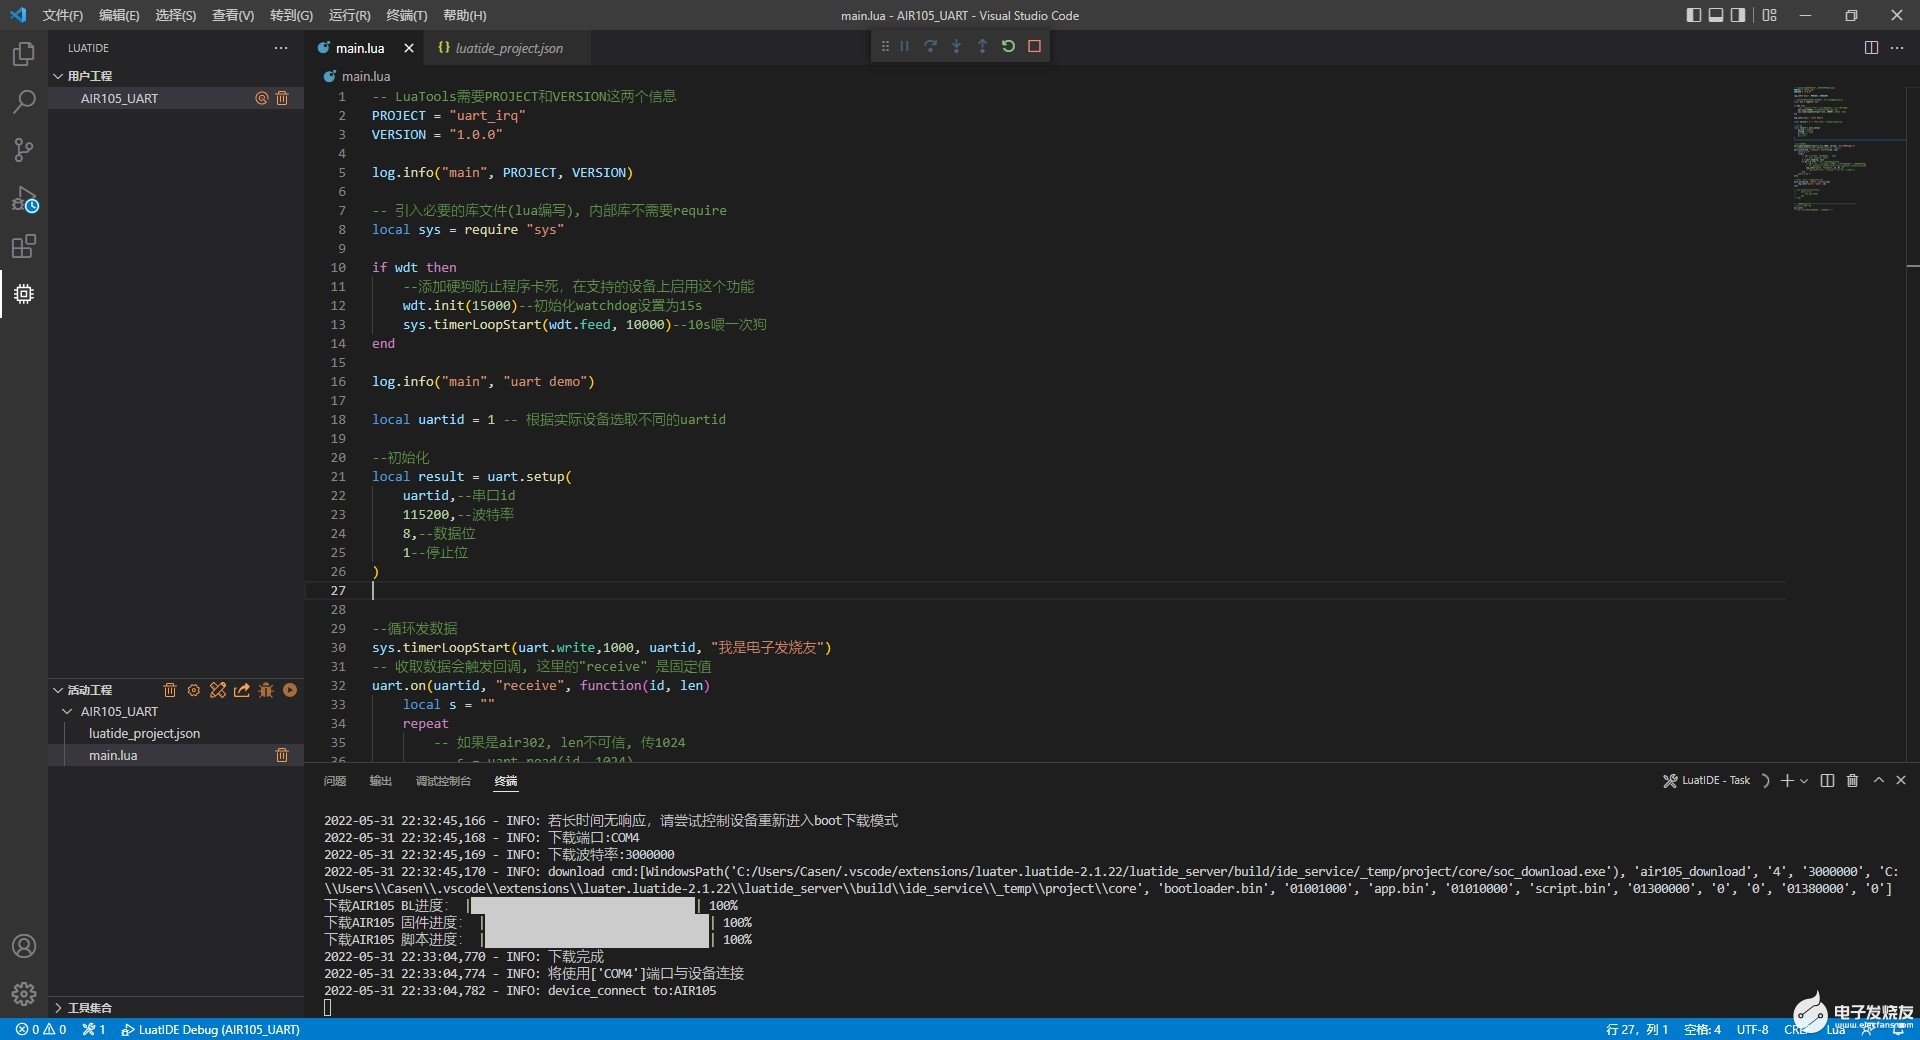
Task: Change file encoding via UTF-8
Action: click(x=1752, y=1029)
